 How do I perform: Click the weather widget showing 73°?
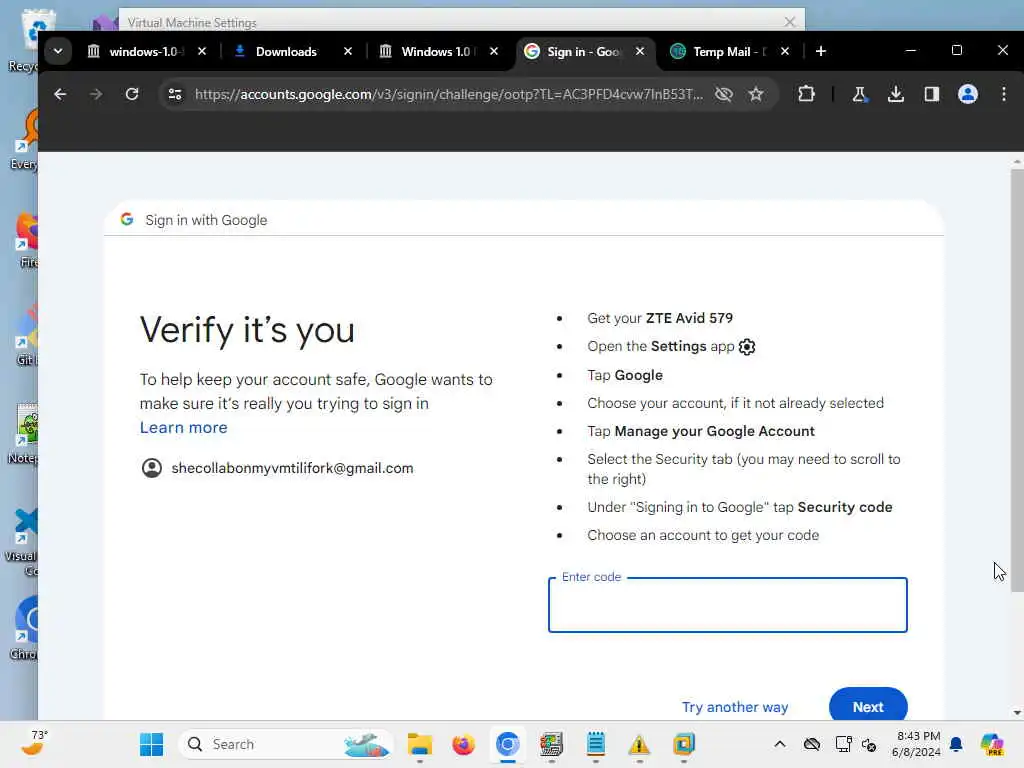pyautogui.click(x=34, y=743)
